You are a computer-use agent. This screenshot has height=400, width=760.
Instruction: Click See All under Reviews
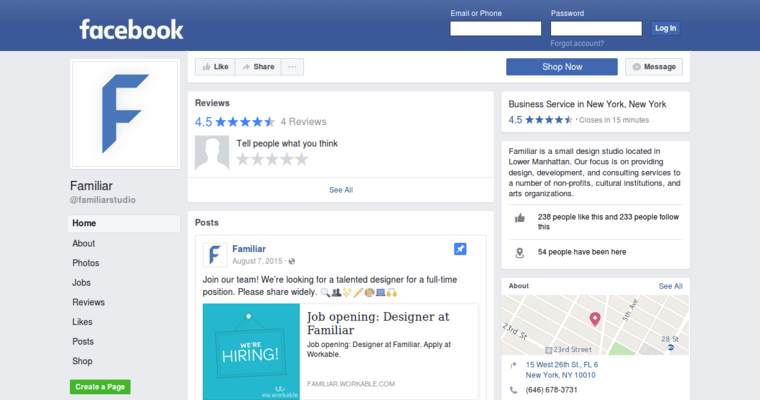(x=340, y=189)
